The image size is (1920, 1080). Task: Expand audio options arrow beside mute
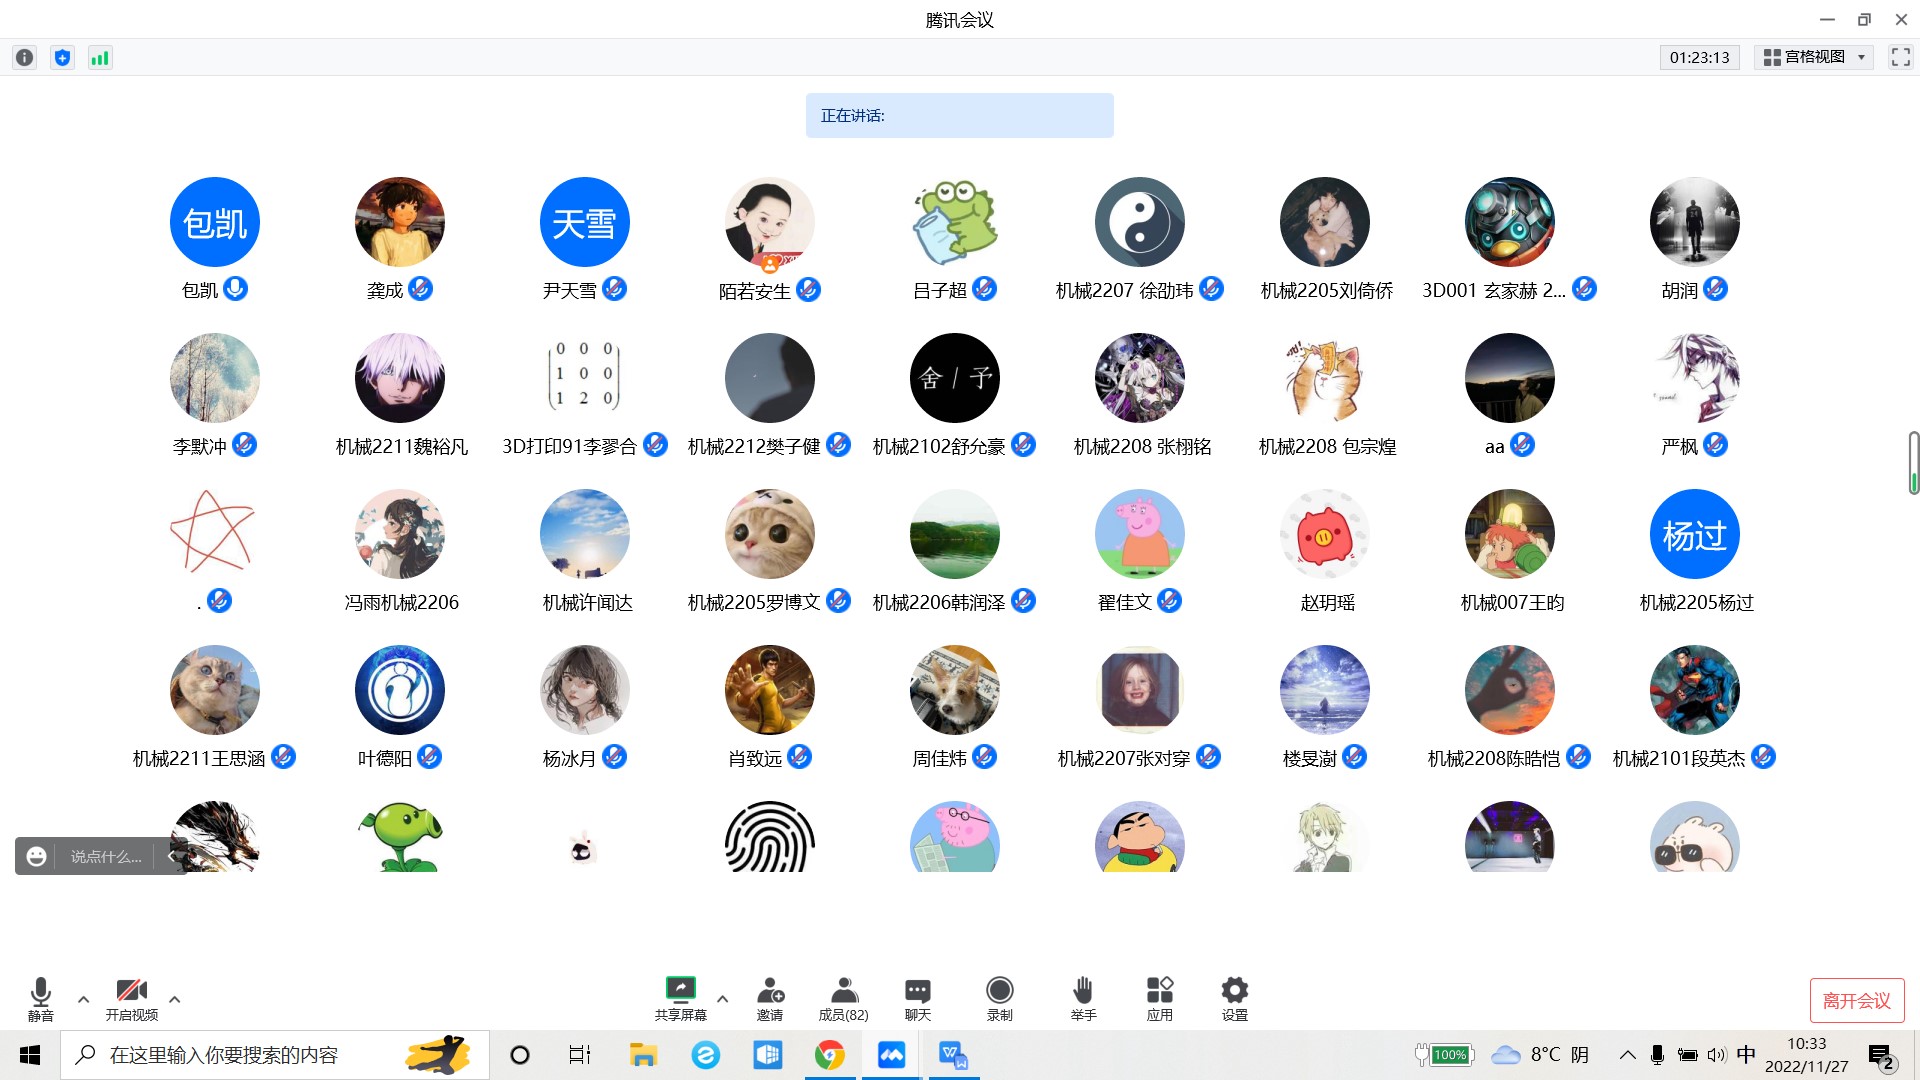(84, 998)
